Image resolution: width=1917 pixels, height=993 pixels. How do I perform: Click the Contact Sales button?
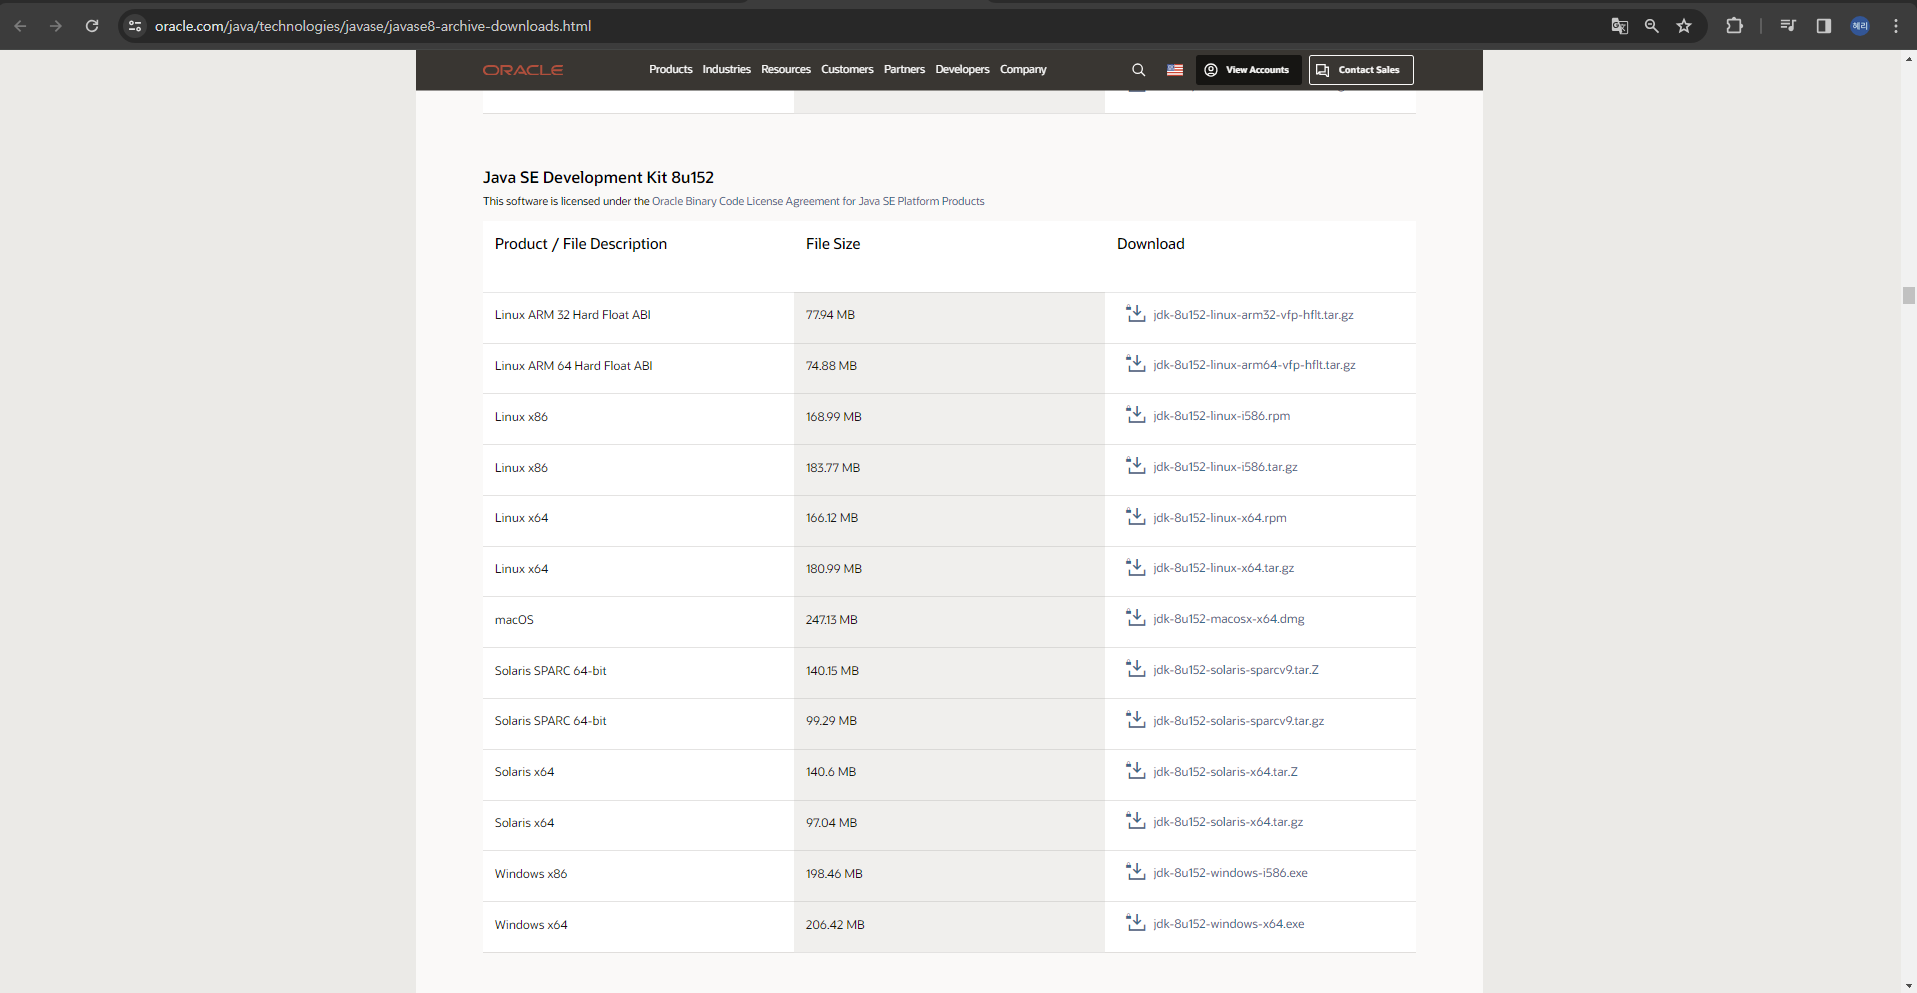[x=1361, y=70]
